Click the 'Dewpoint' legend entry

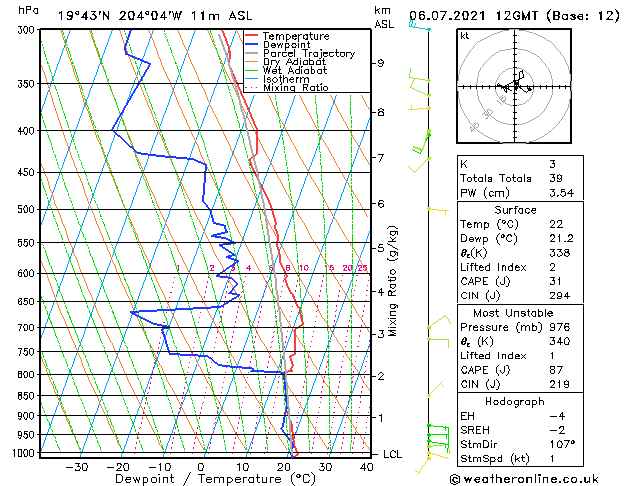(286, 45)
